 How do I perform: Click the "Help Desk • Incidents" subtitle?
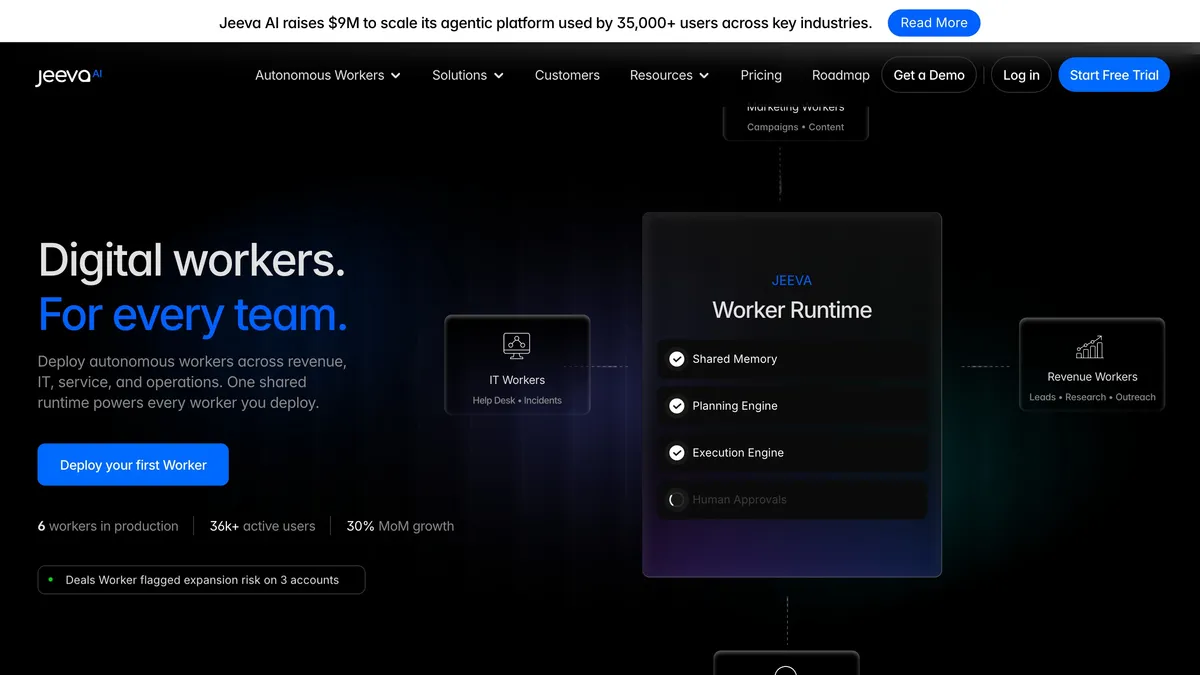point(517,400)
